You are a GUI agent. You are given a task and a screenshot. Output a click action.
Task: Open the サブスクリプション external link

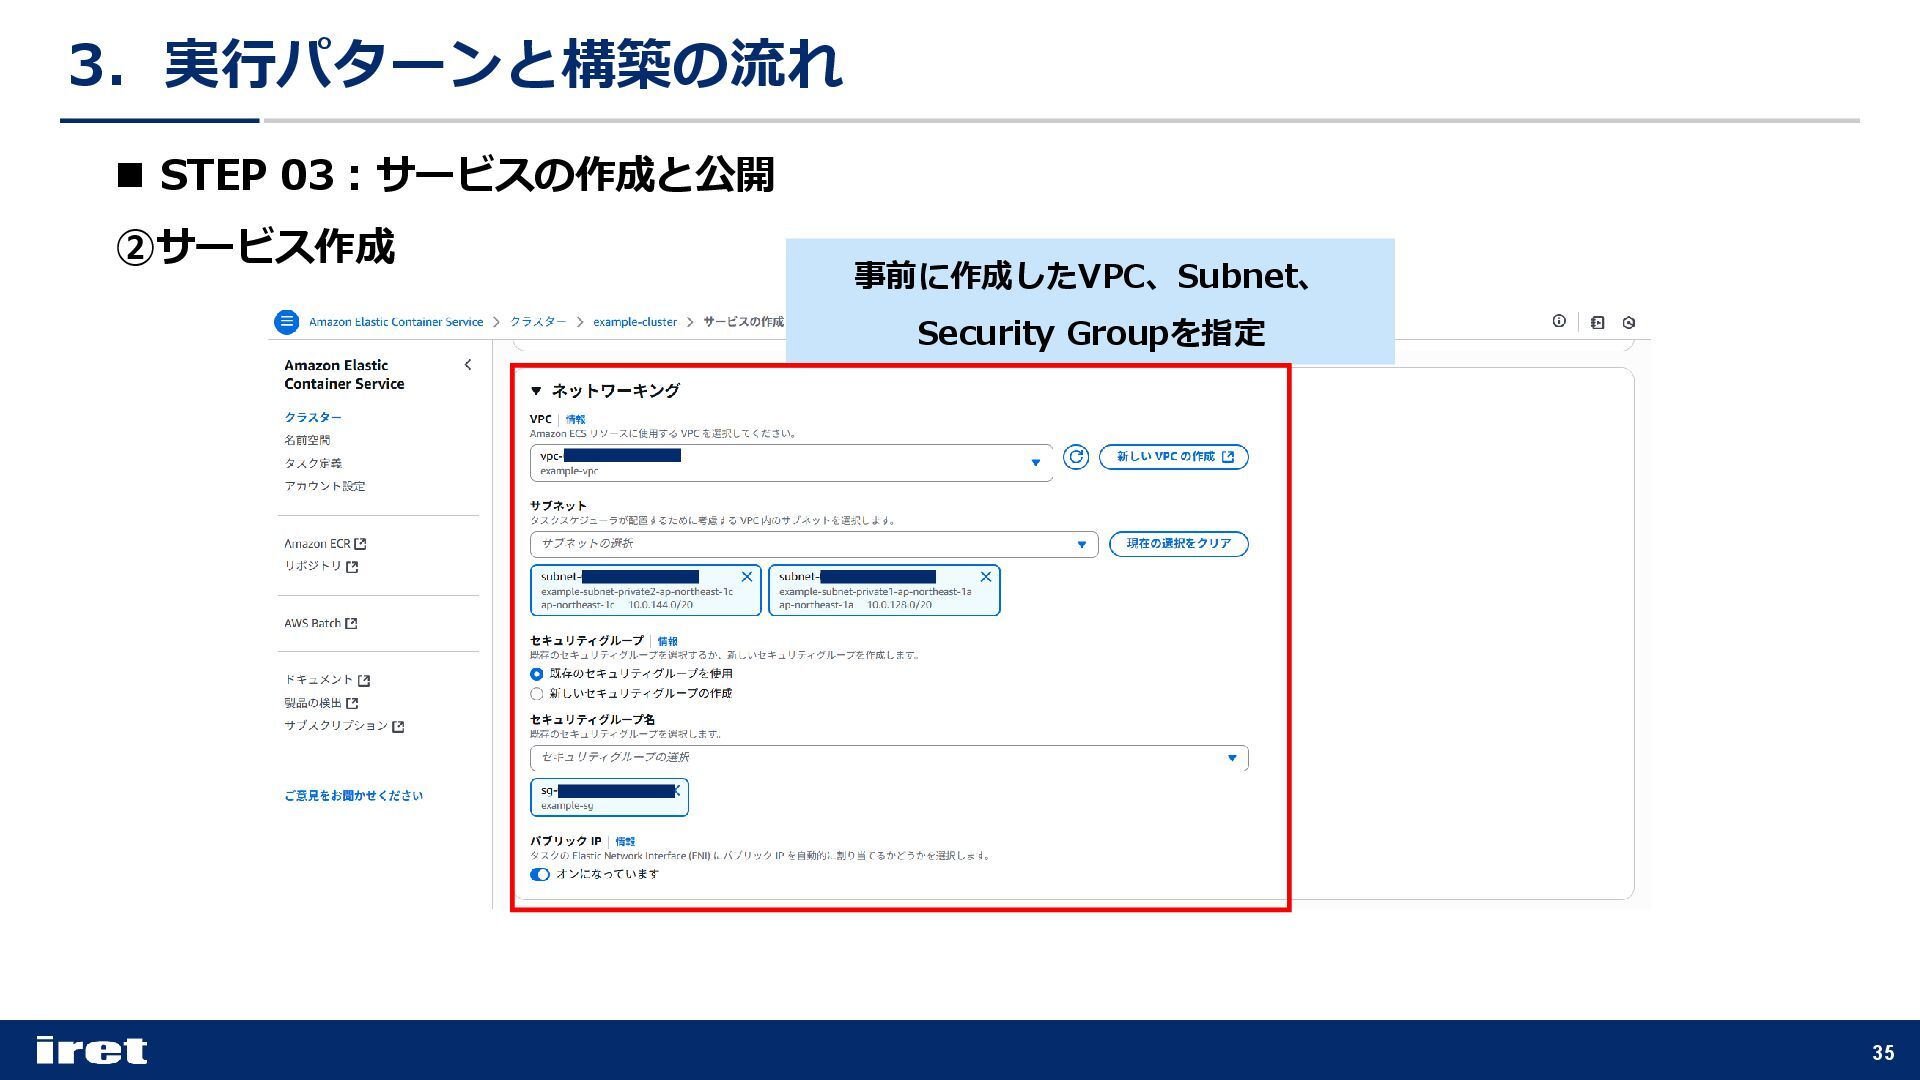[x=344, y=726]
